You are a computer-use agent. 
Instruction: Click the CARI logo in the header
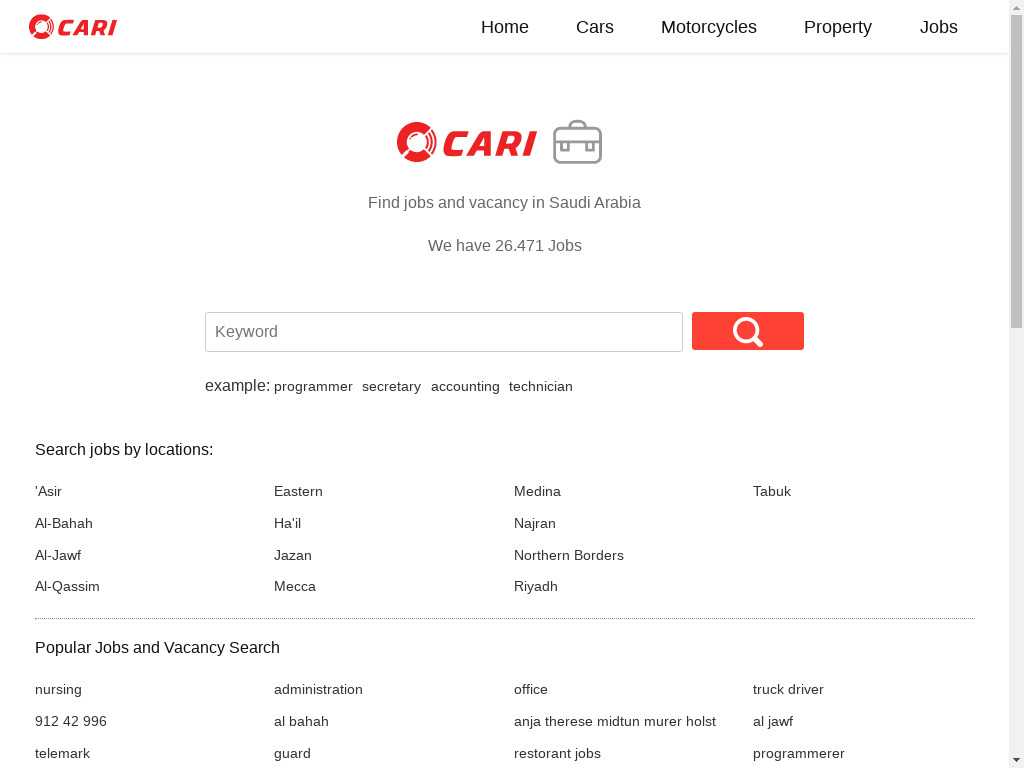(72, 27)
